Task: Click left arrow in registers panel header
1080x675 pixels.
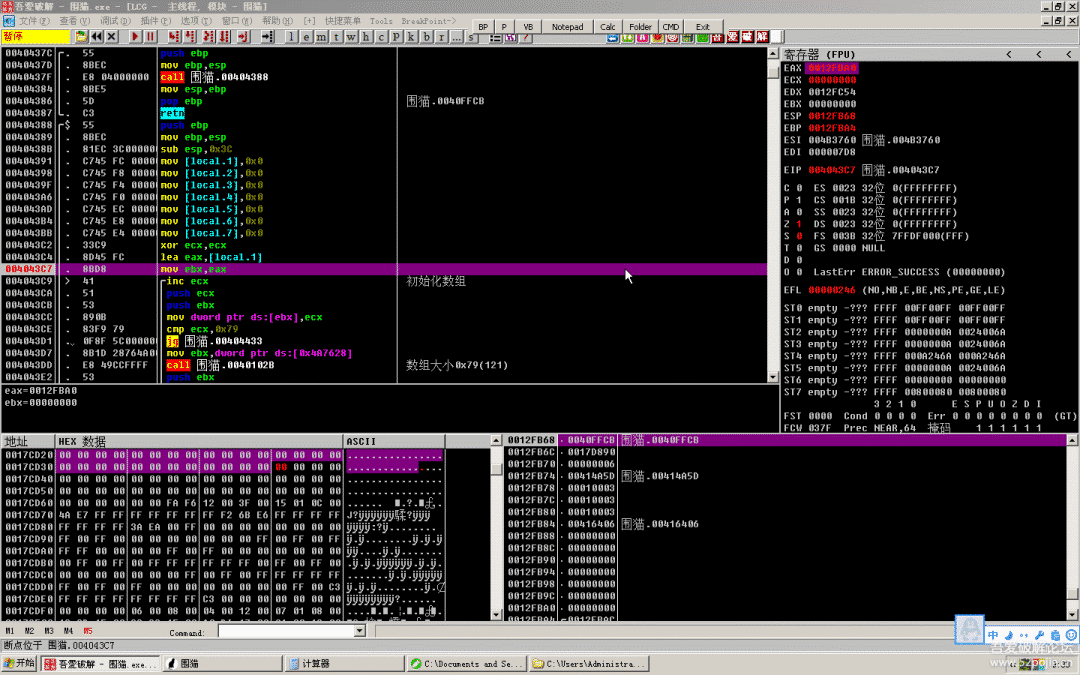Action: pyautogui.click(x=1007, y=54)
